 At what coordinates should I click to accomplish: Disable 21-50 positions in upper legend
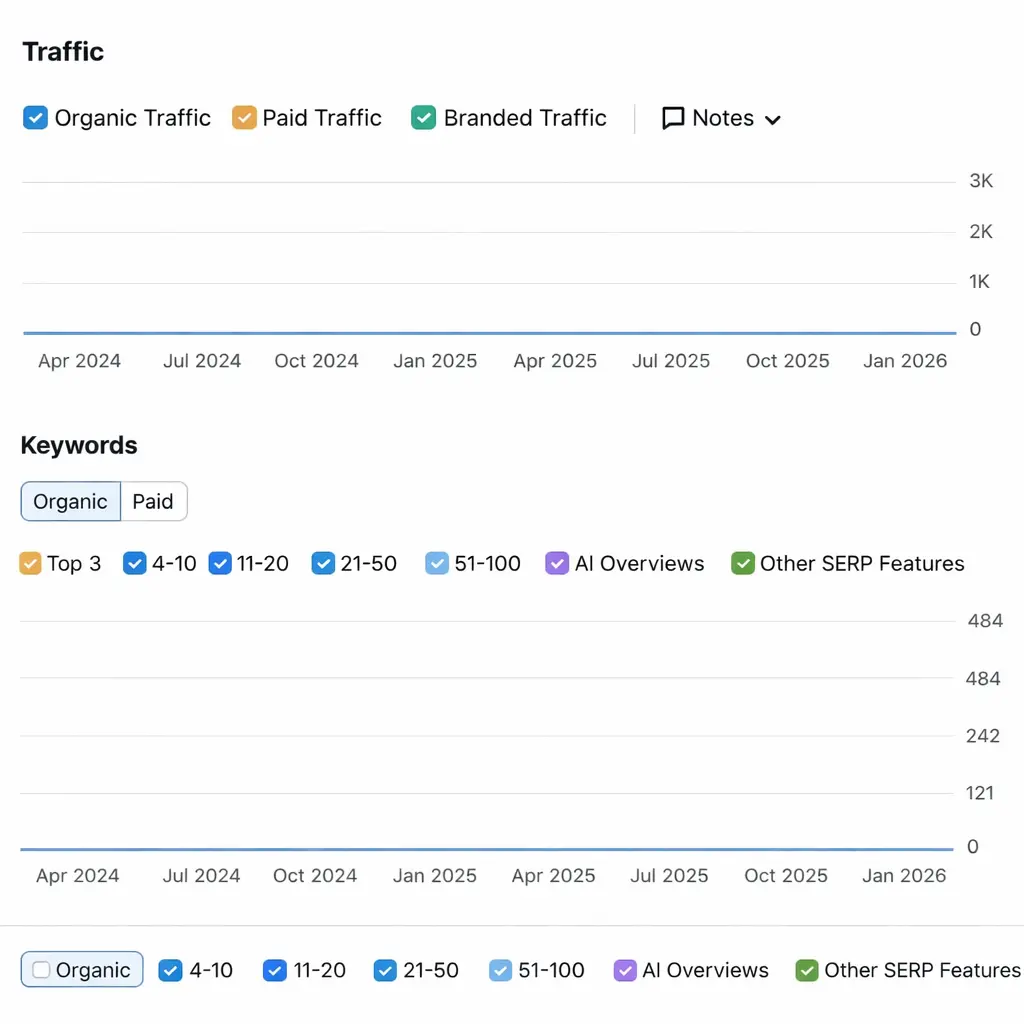pyautogui.click(x=322, y=564)
